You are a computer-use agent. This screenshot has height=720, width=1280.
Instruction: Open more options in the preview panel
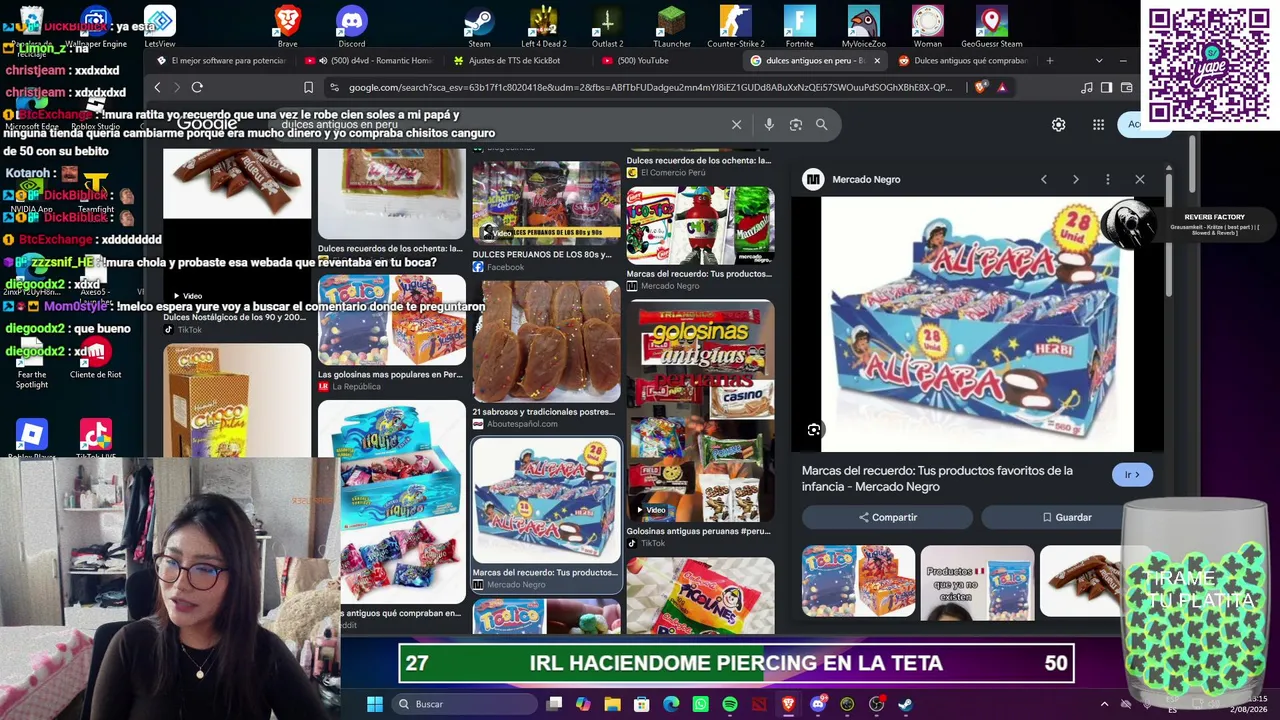point(1107,180)
